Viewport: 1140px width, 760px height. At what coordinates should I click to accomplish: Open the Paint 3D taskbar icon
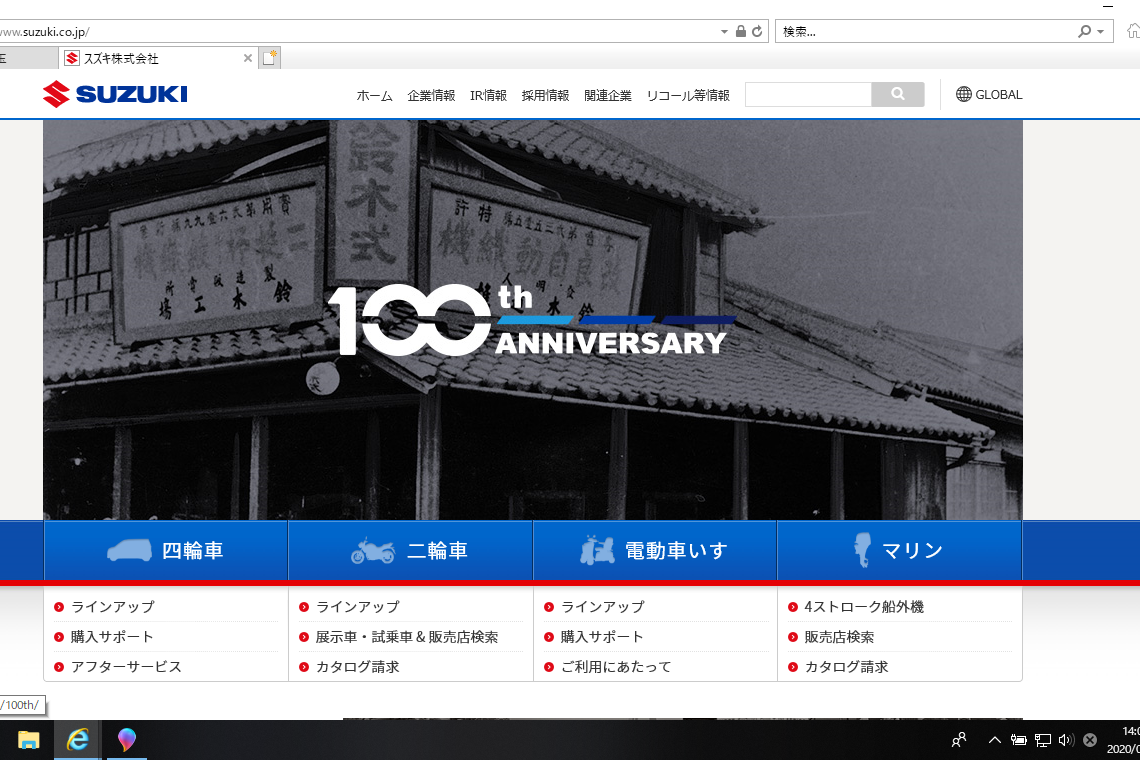pyautogui.click(x=127, y=740)
